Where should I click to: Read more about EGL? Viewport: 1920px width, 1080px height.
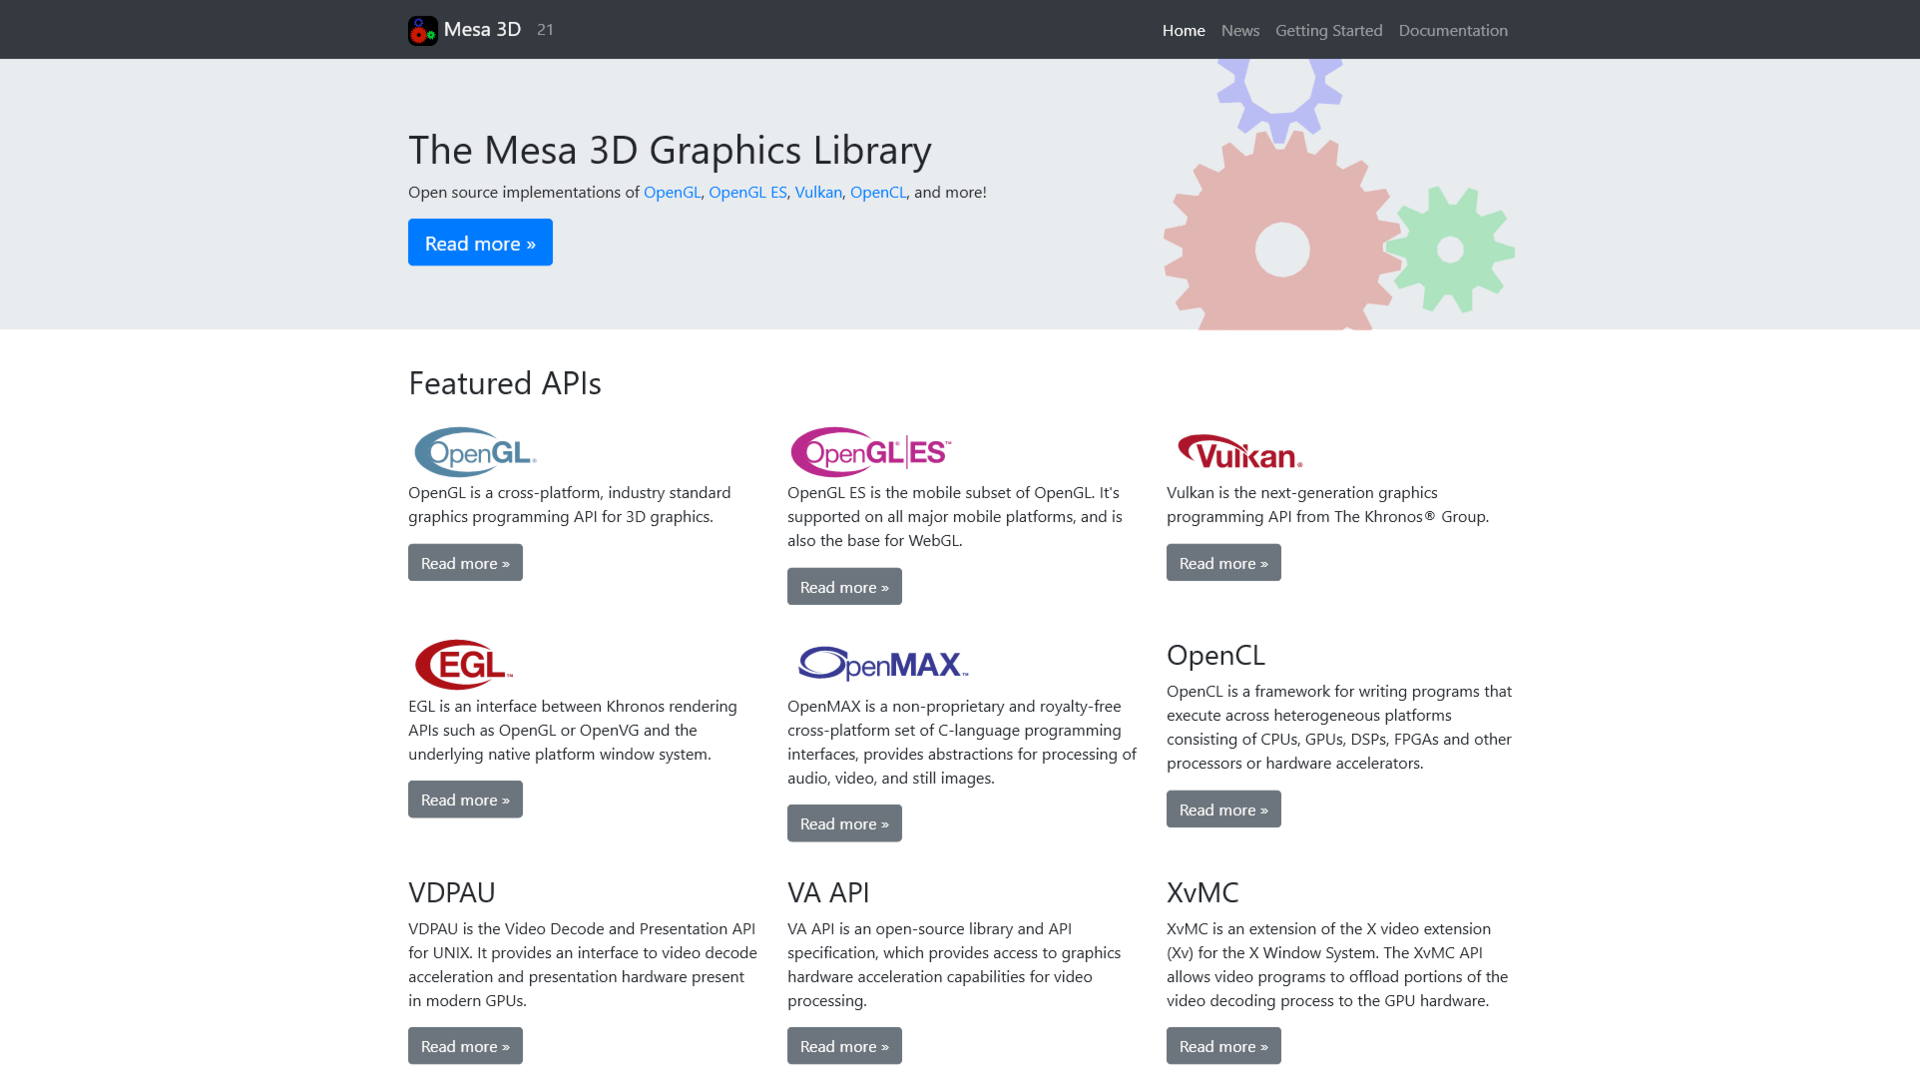pyautogui.click(x=465, y=800)
